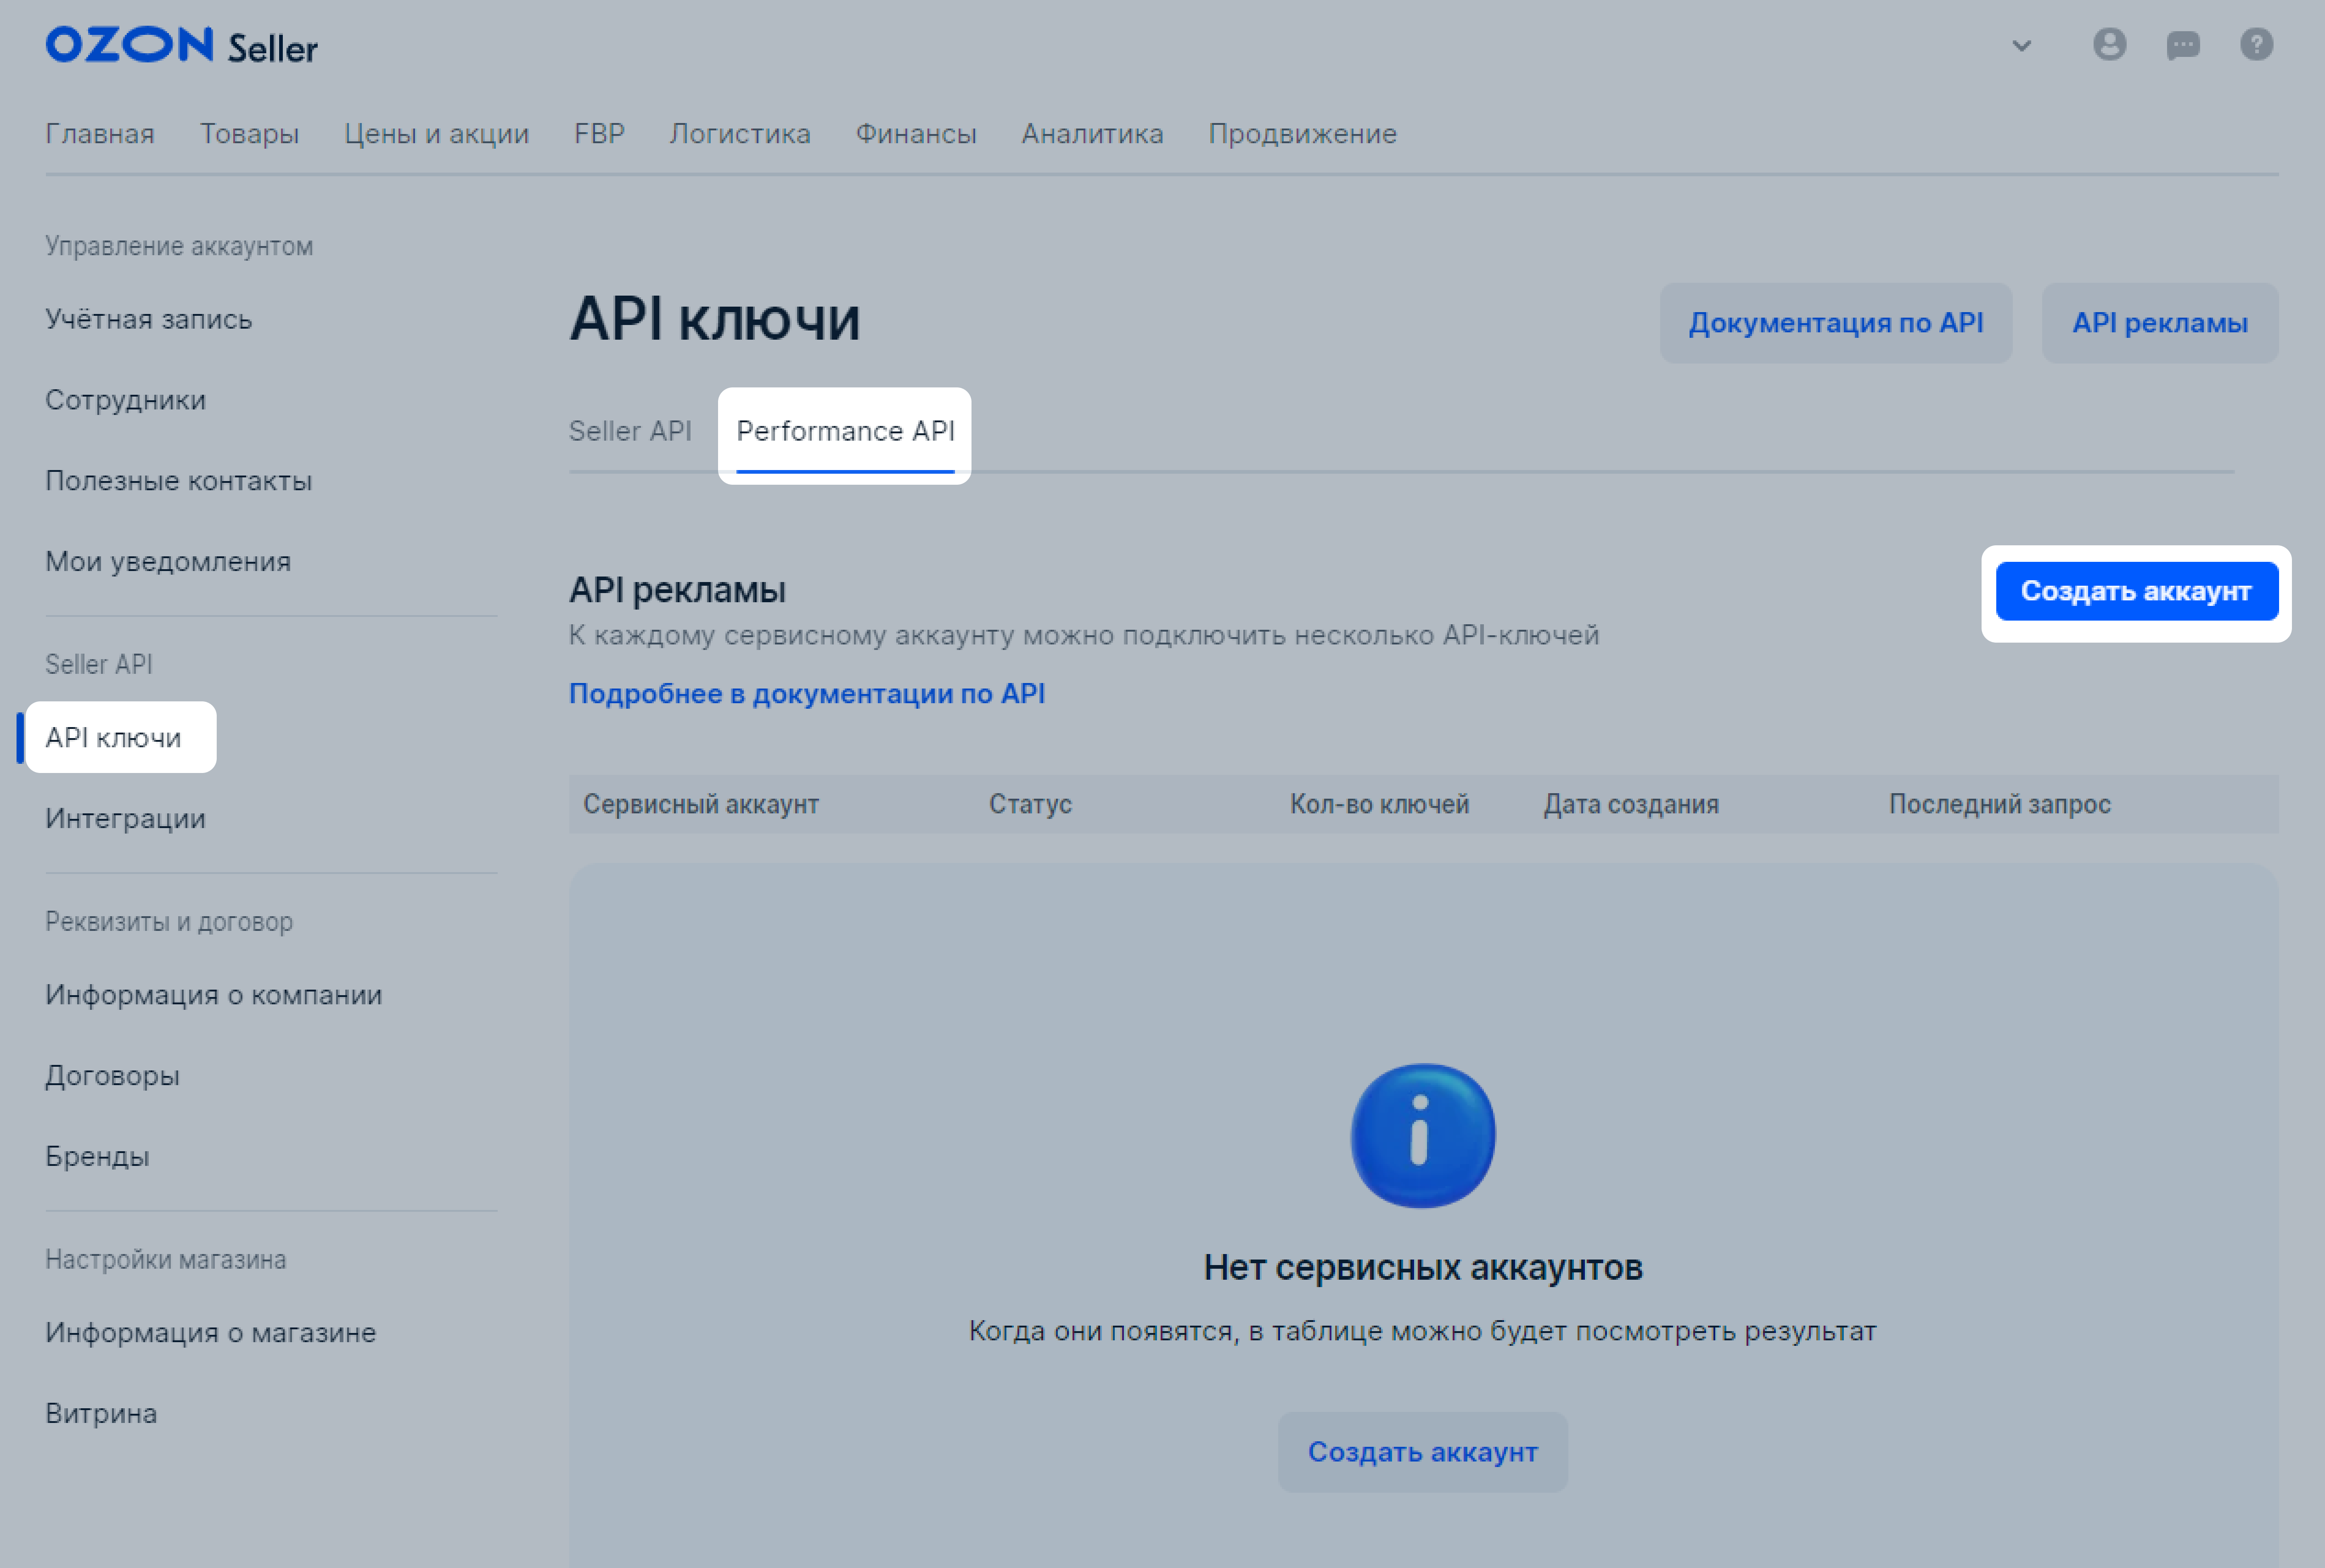Open Витрина in sidebar
2325x1568 pixels.
tap(101, 1414)
